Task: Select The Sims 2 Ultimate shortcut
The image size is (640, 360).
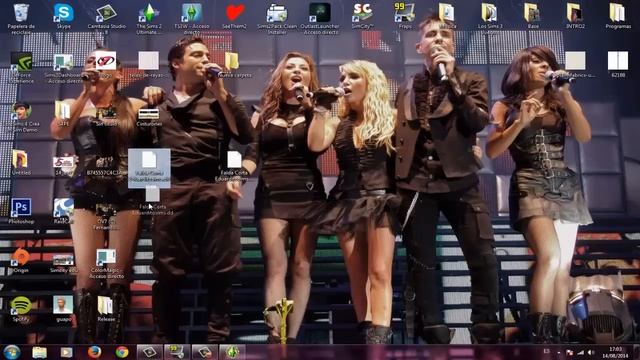Action: [149, 19]
